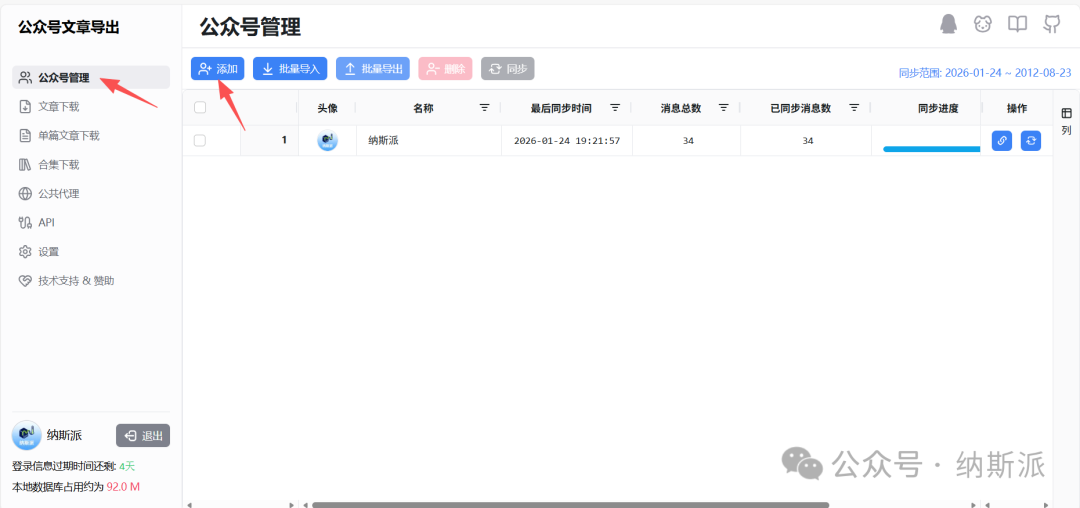Click the blue link icon for 纳斯派

coord(1001,141)
